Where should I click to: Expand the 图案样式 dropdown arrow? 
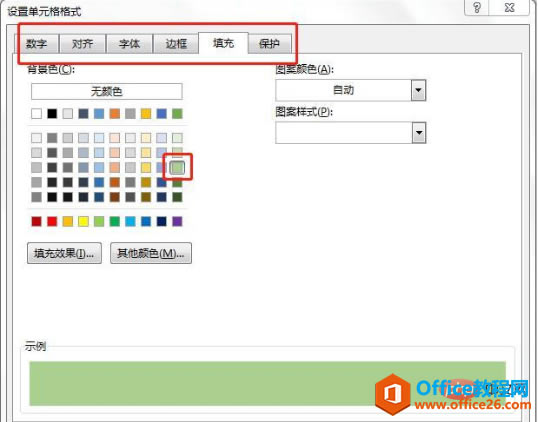[419, 132]
